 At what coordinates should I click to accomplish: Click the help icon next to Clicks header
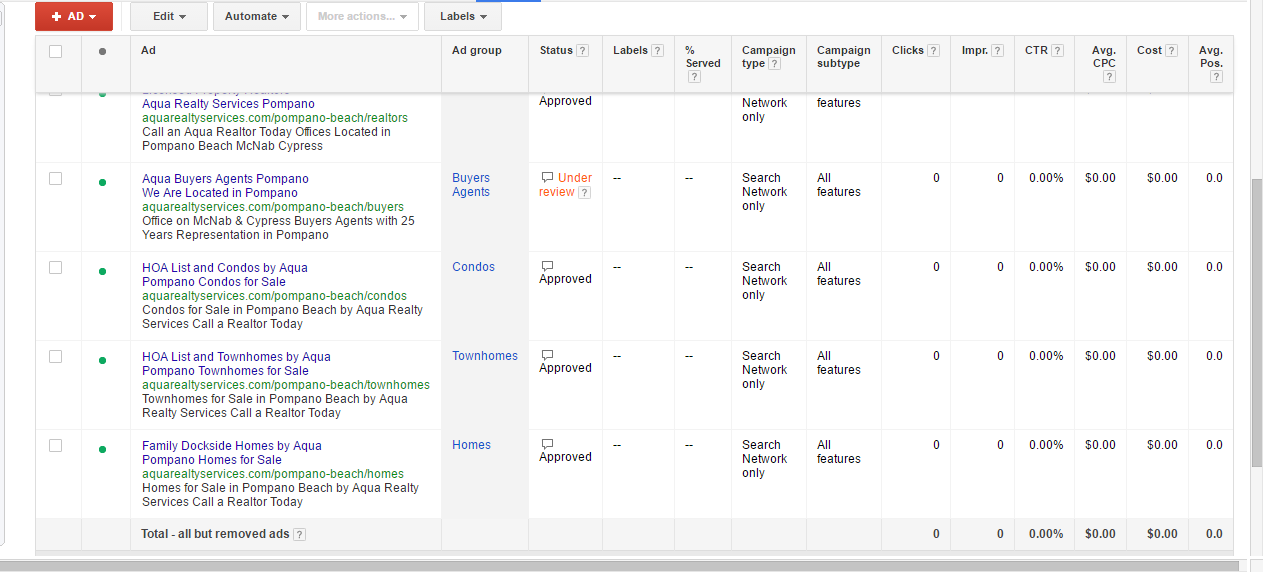coord(933,51)
